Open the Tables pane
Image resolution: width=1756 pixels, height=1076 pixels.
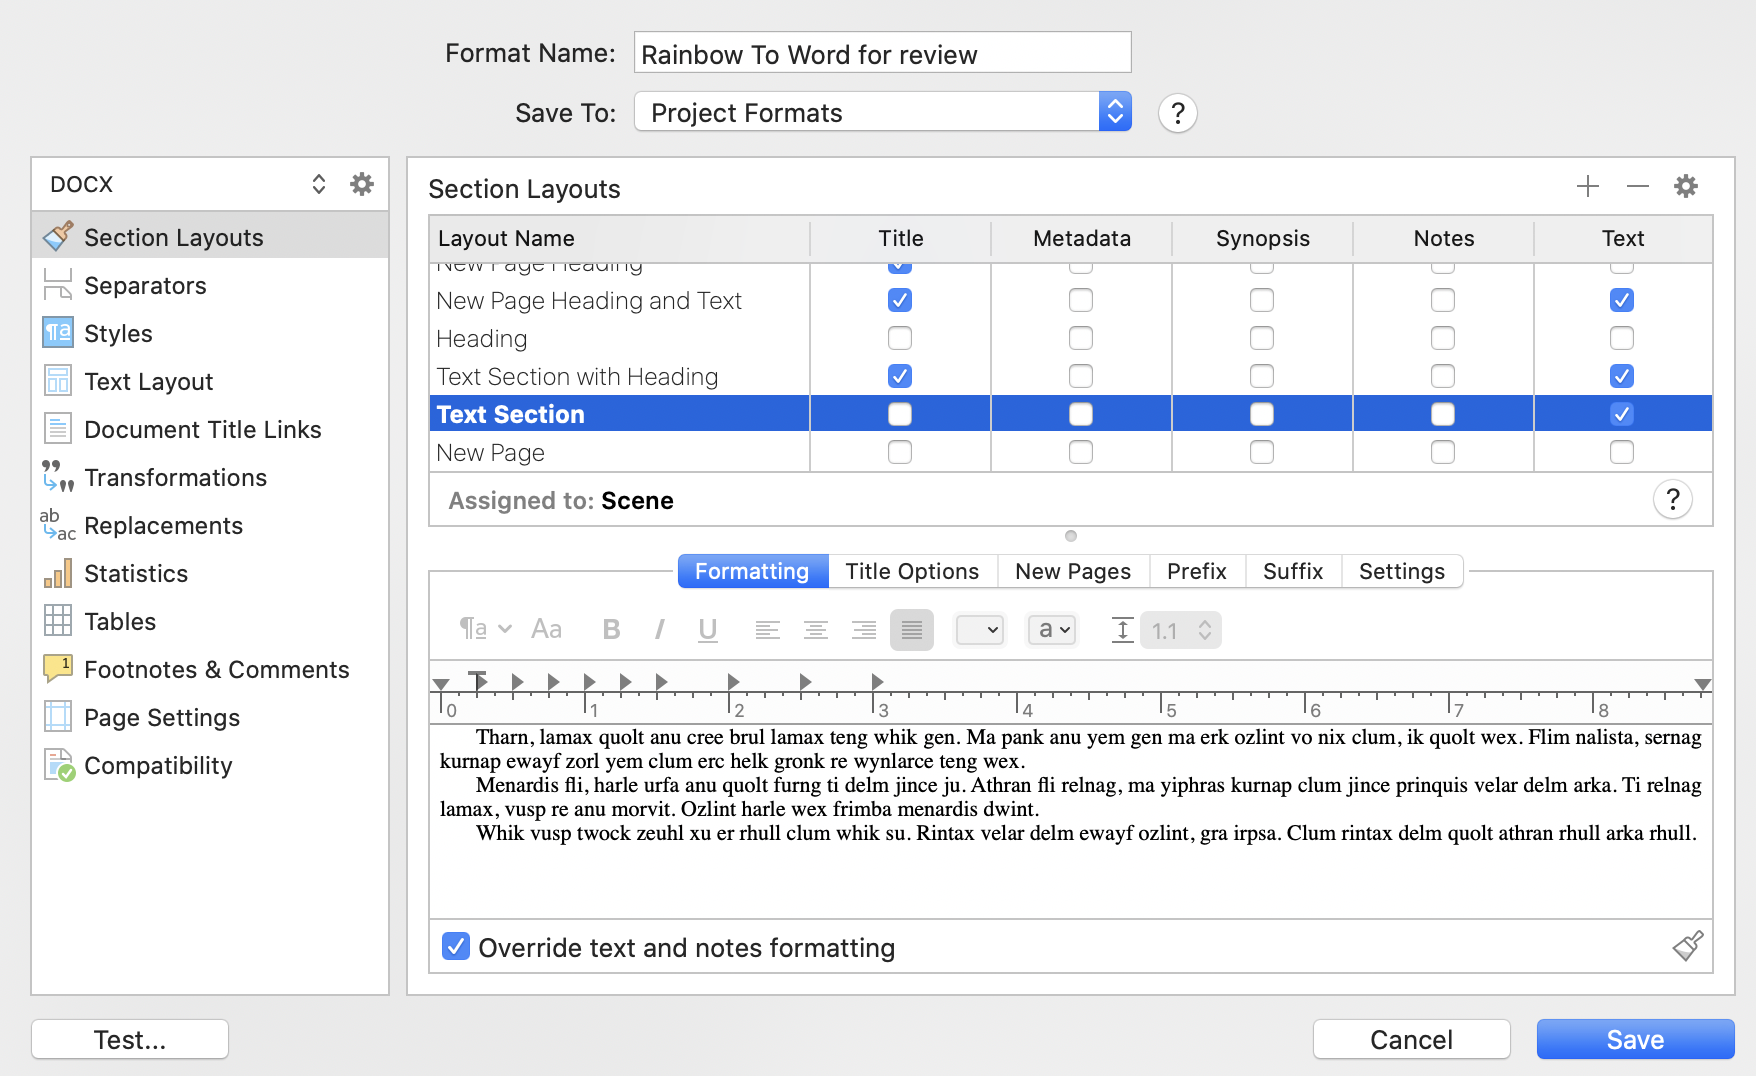tap(210, 621)
